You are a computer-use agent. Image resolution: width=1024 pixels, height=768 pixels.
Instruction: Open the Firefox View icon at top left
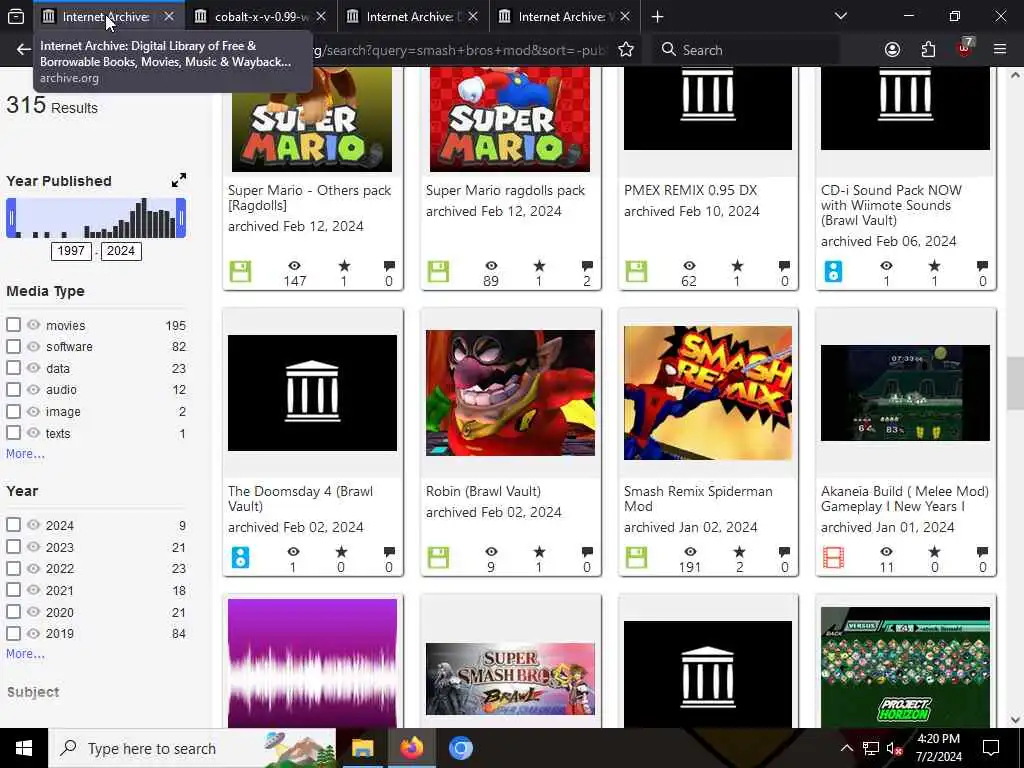16,16
